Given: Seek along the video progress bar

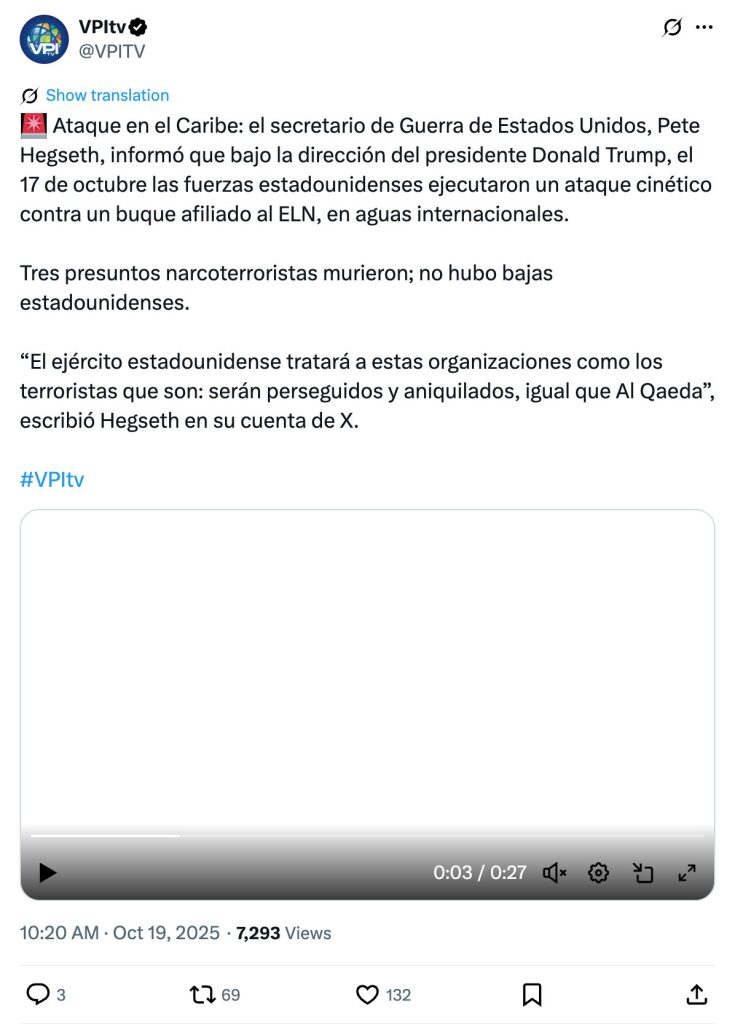Looking at the screenshot, I should [367, 835].
